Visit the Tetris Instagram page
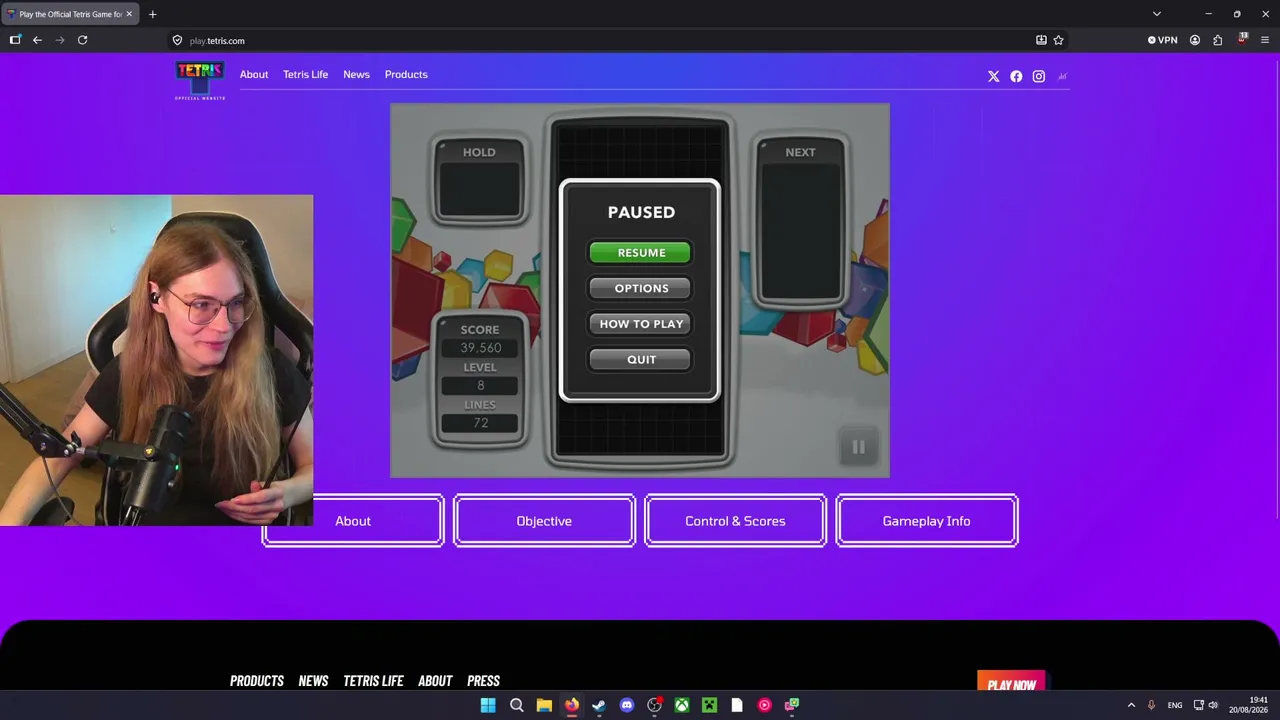The width and height of the screenshot is (1280, 720). tap(1039, 76)
